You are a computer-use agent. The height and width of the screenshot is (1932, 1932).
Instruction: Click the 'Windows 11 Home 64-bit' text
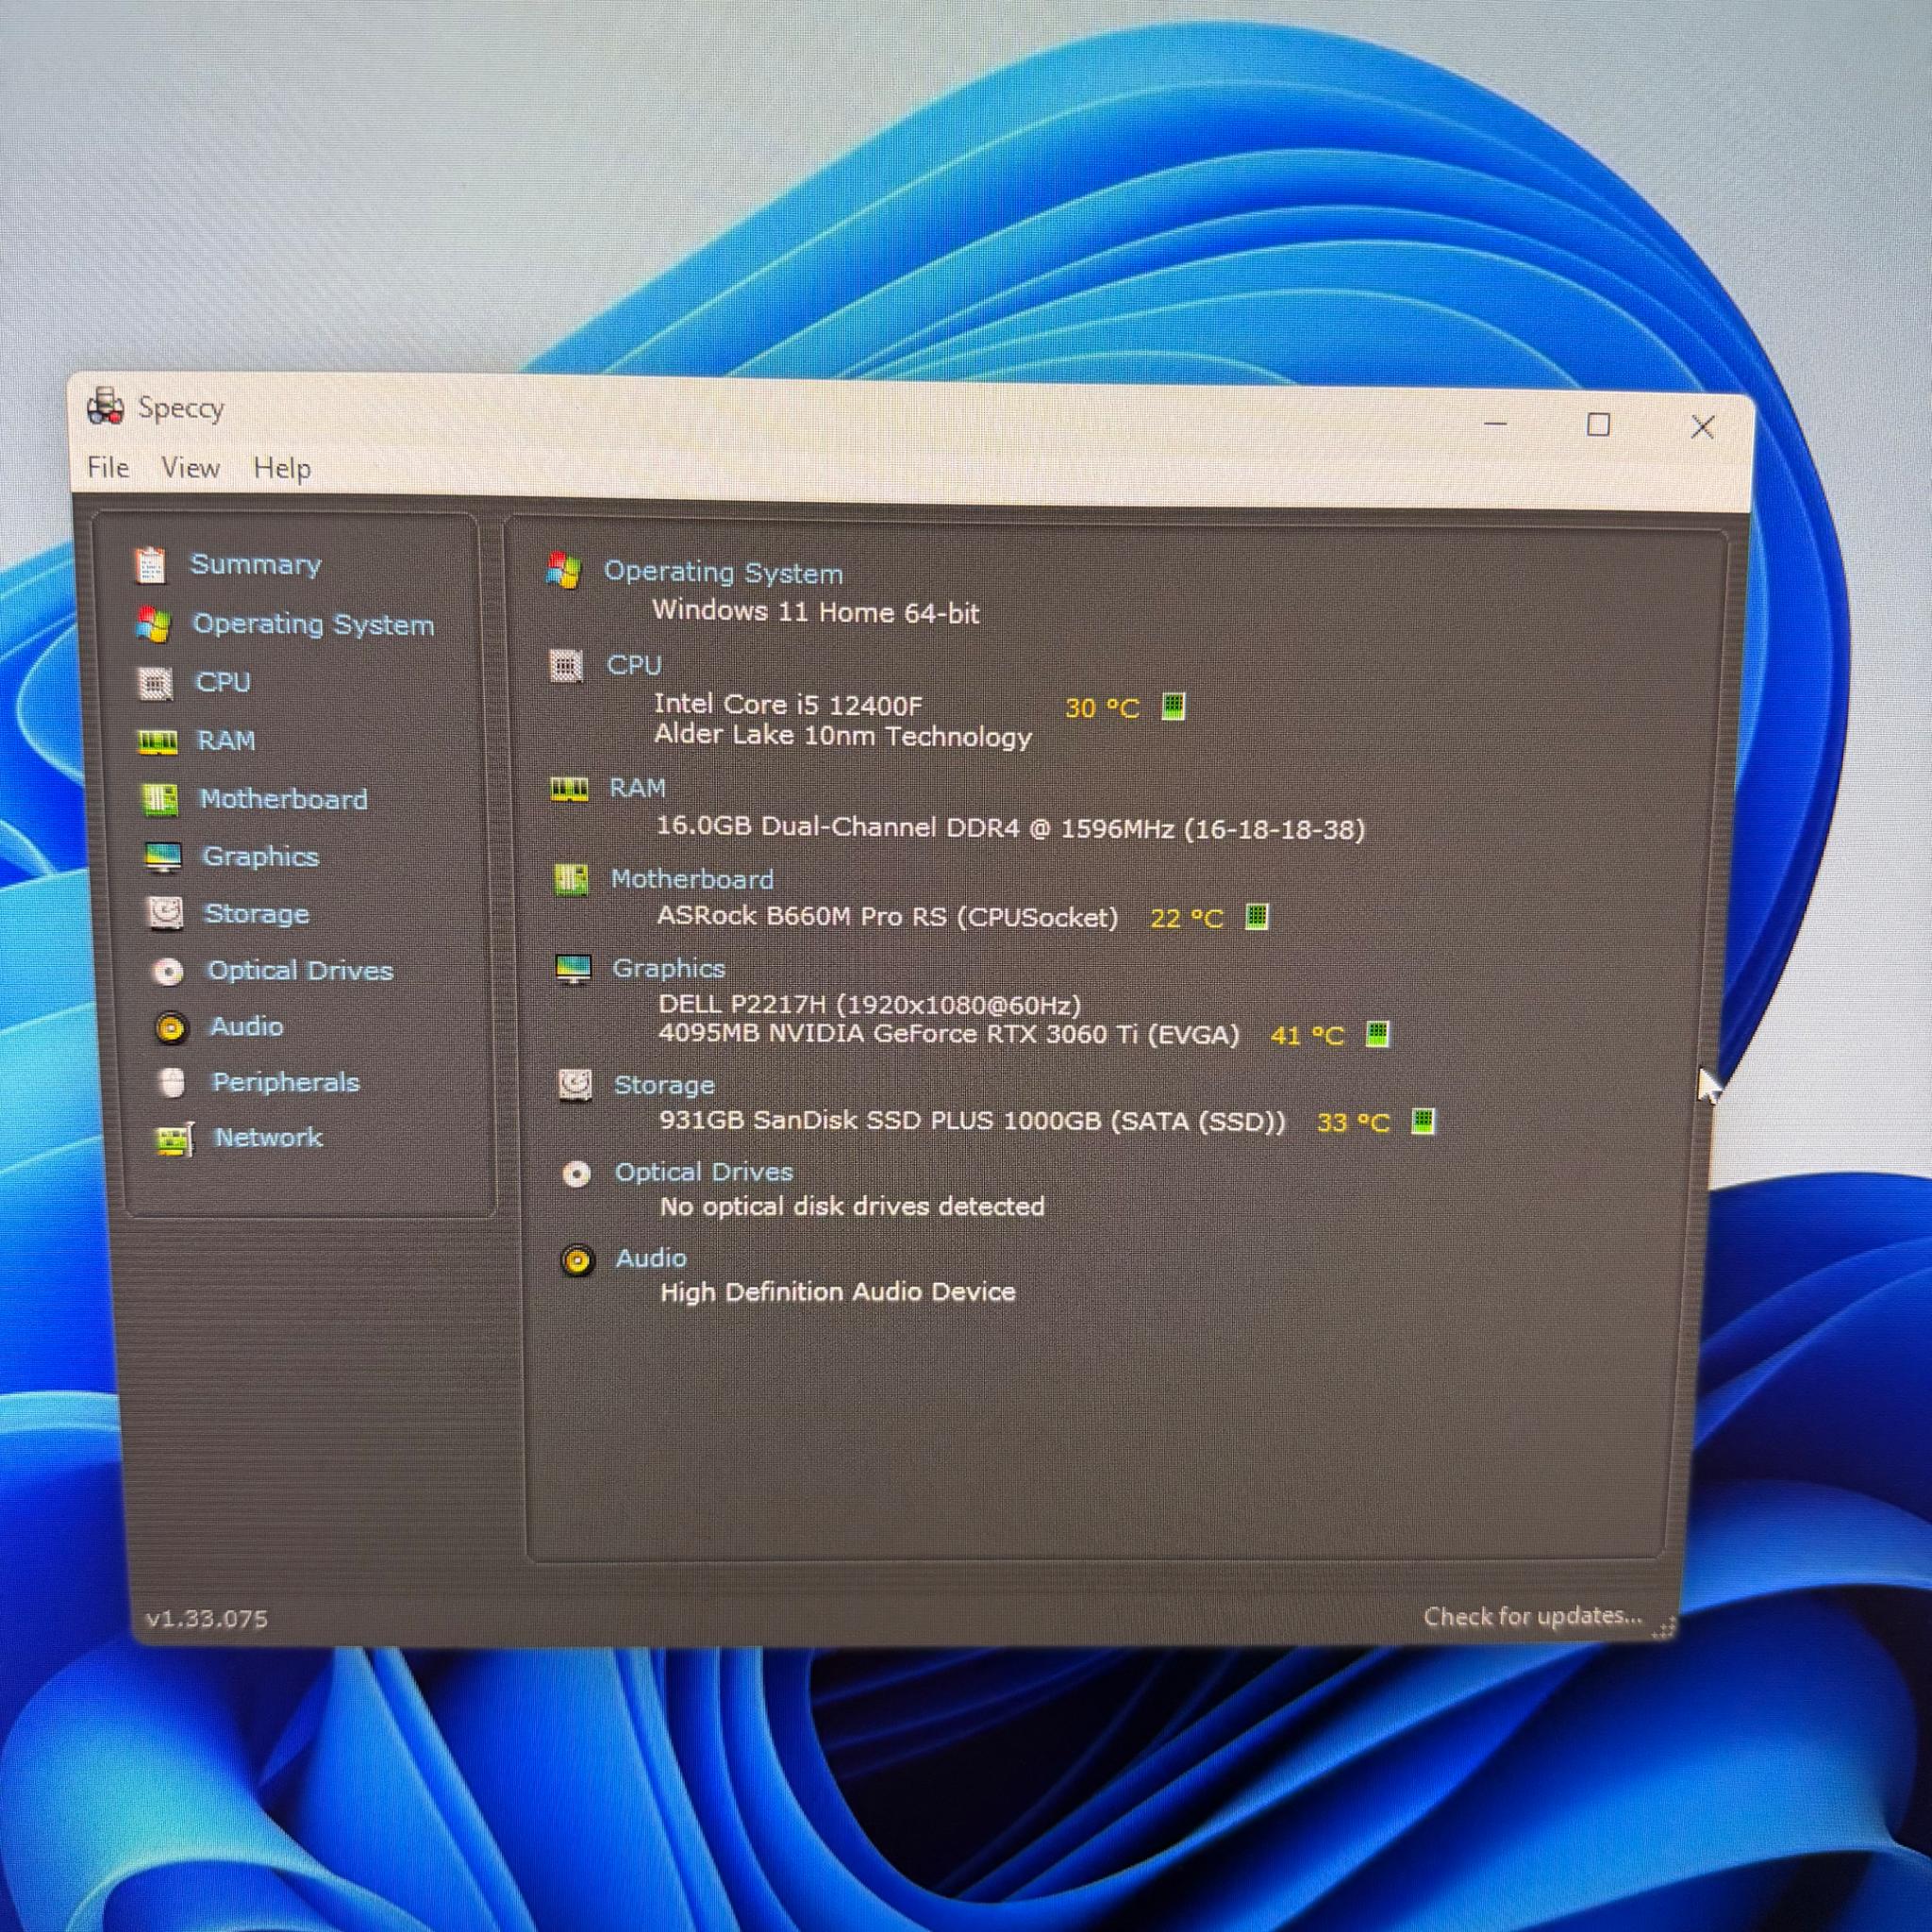816,612
